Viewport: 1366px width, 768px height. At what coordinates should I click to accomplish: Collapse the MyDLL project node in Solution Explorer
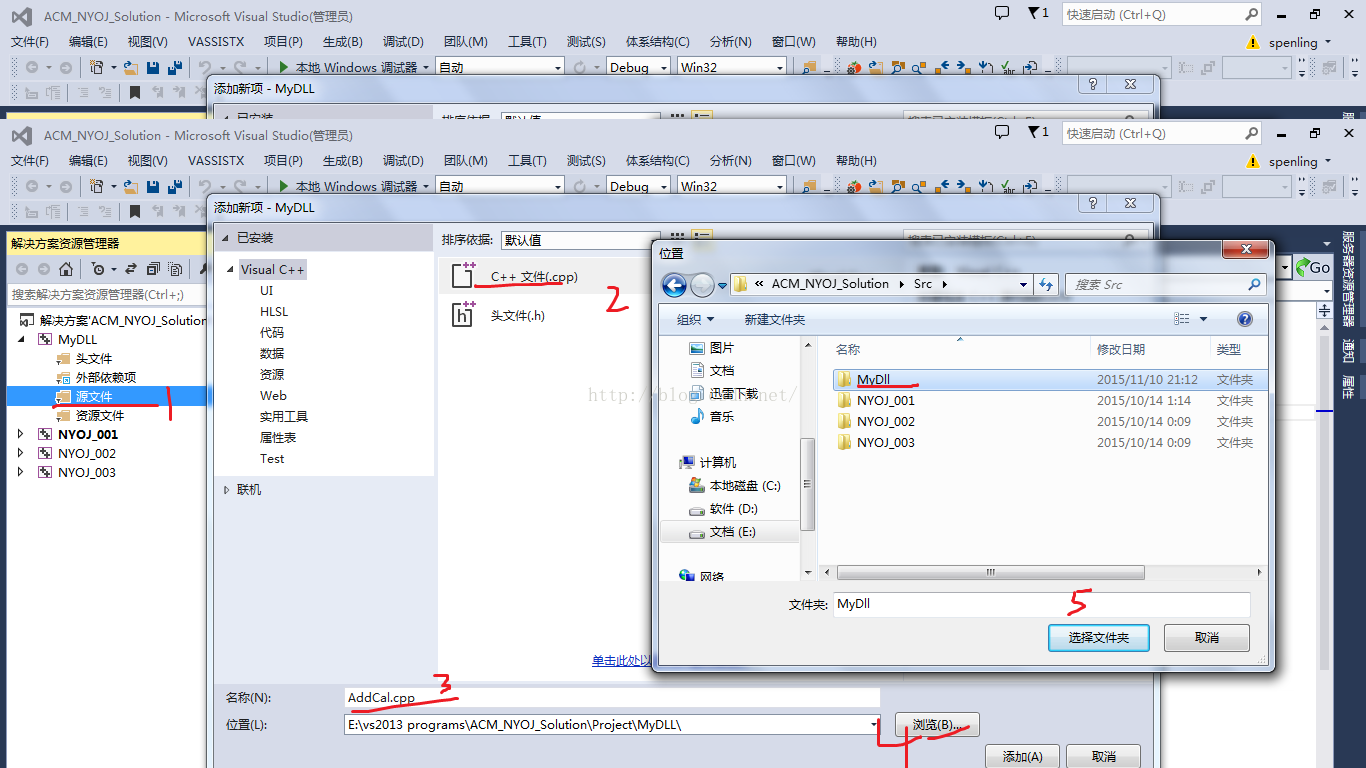pyautogui.click(x=21, y=339)
